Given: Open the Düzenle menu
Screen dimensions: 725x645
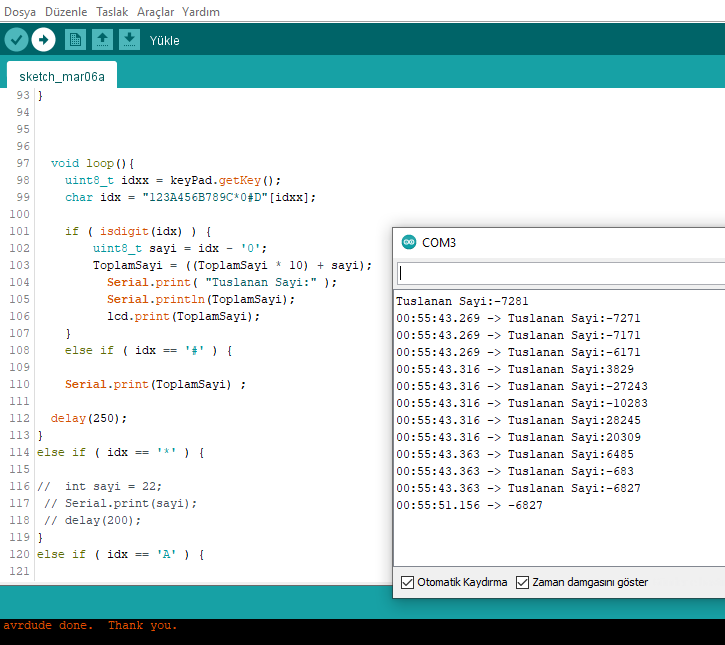Looking at the screenshot, I should [x=66, y=12].
